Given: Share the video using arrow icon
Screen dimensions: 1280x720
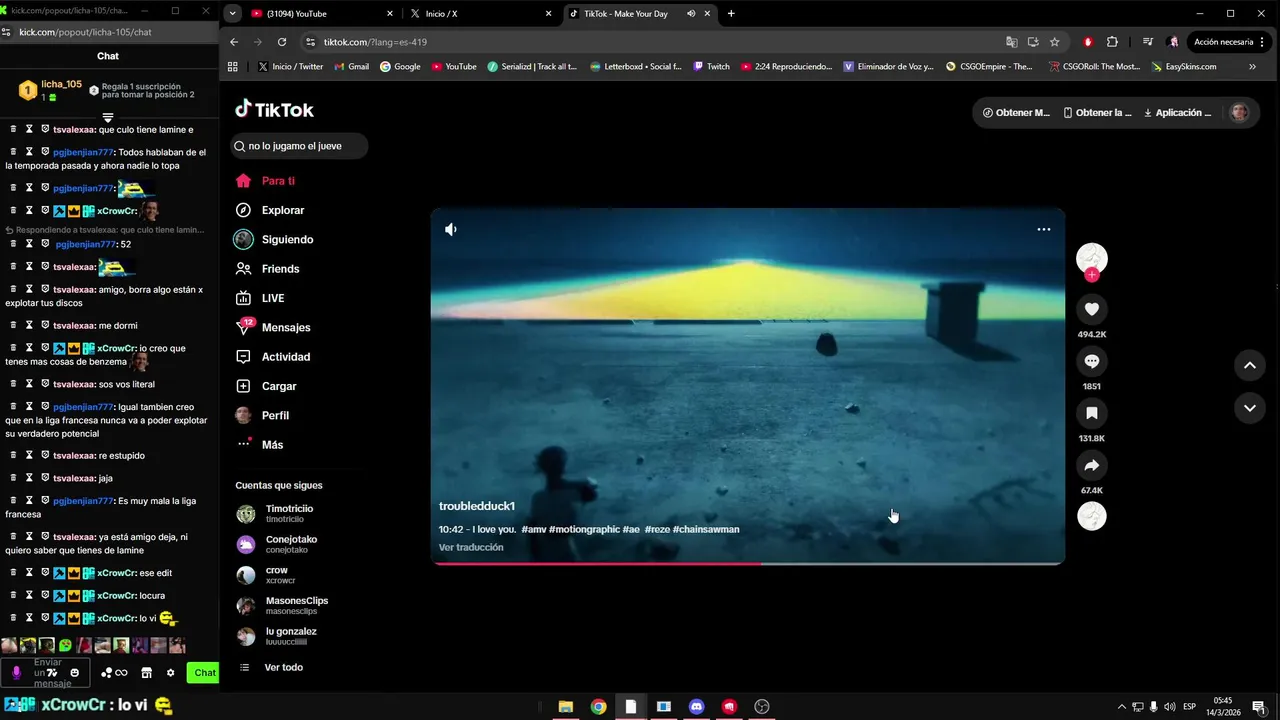Looking at the screenshot, I should click(x=1091, y=465).
